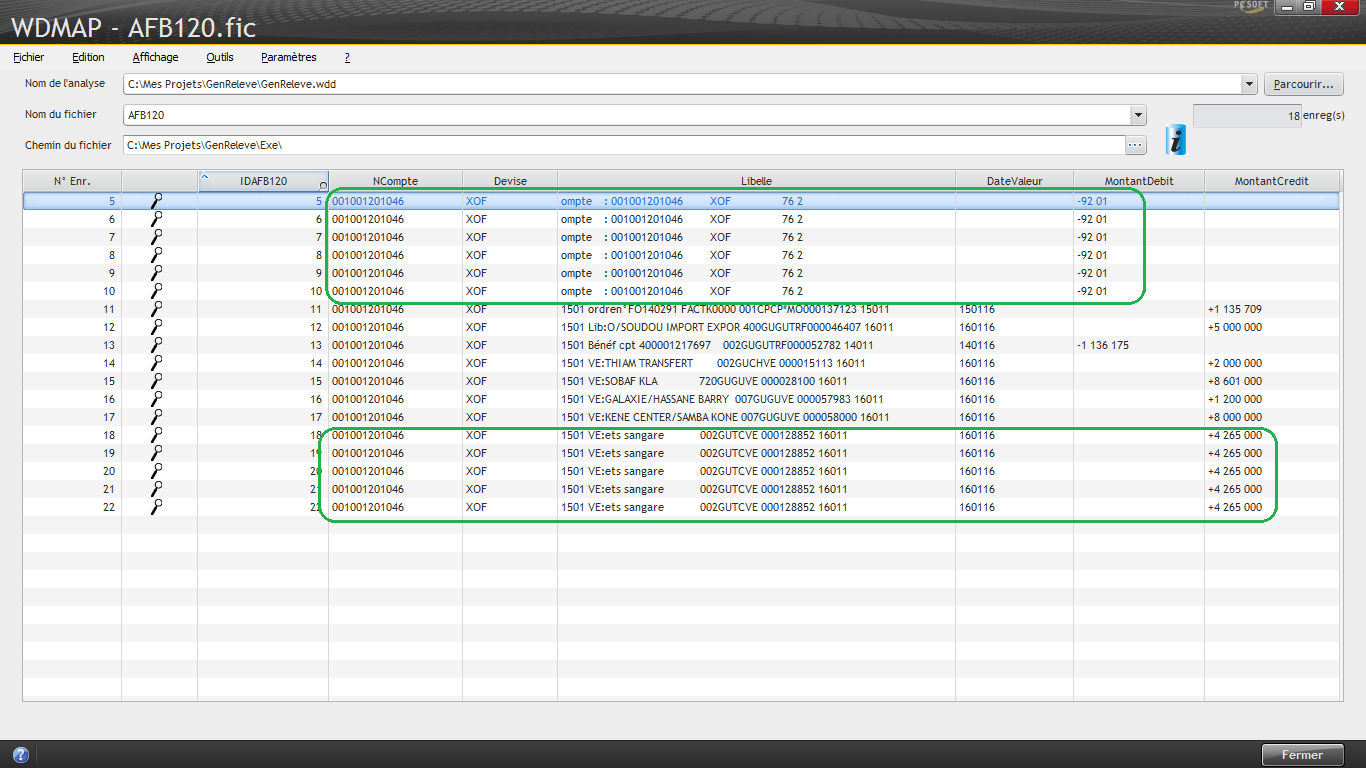Select credit +8 000 000 cell
The width and height of the screenshot is (1366, 768).
1272,417
